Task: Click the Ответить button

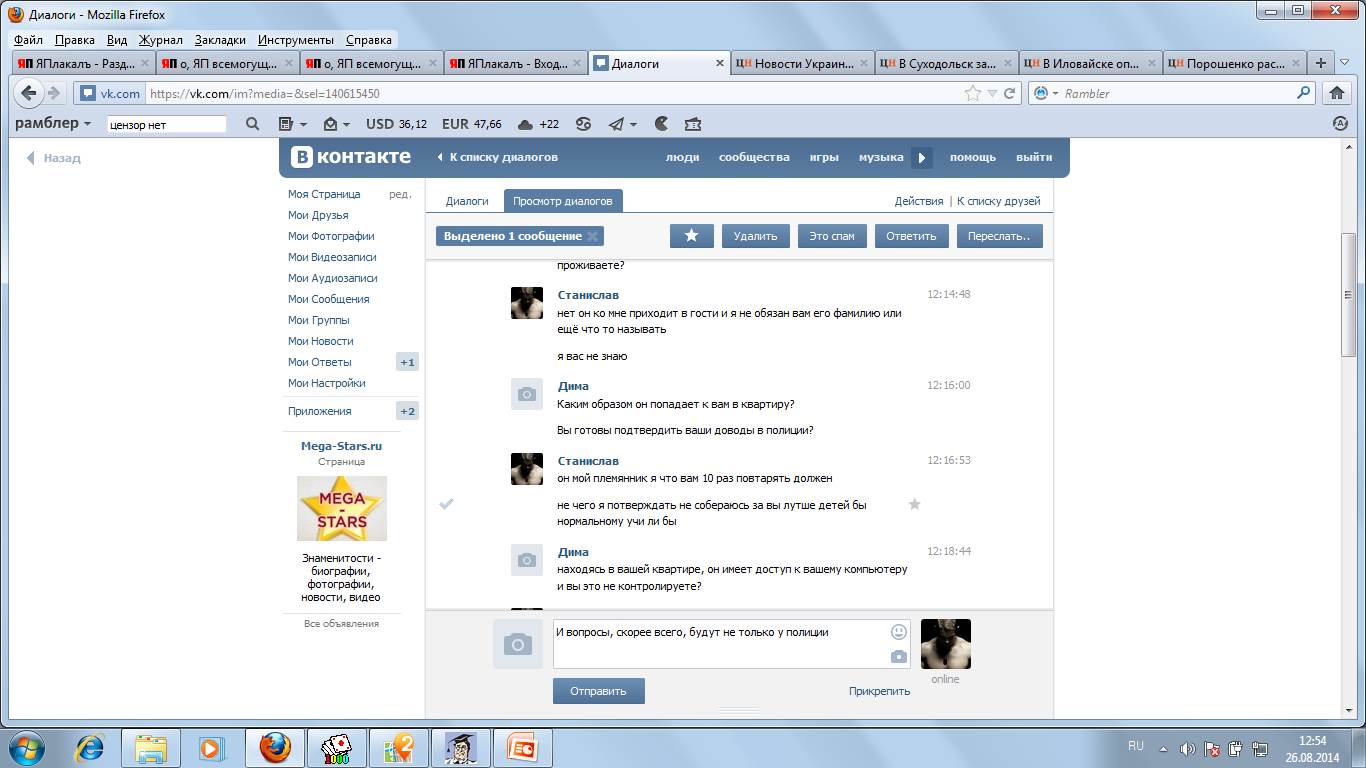Action: [x=911, y=236]
